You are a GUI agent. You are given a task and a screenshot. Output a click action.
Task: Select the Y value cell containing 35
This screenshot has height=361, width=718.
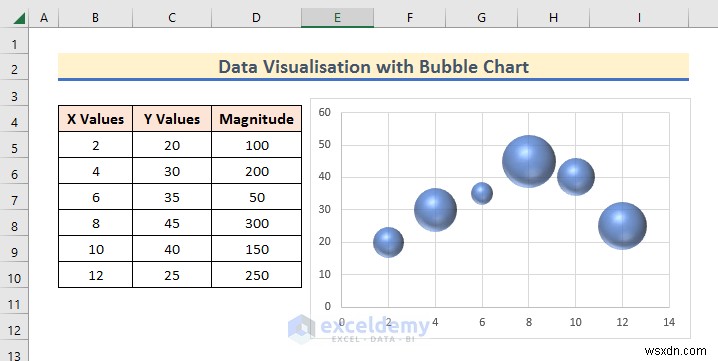[x=172, y=197]
